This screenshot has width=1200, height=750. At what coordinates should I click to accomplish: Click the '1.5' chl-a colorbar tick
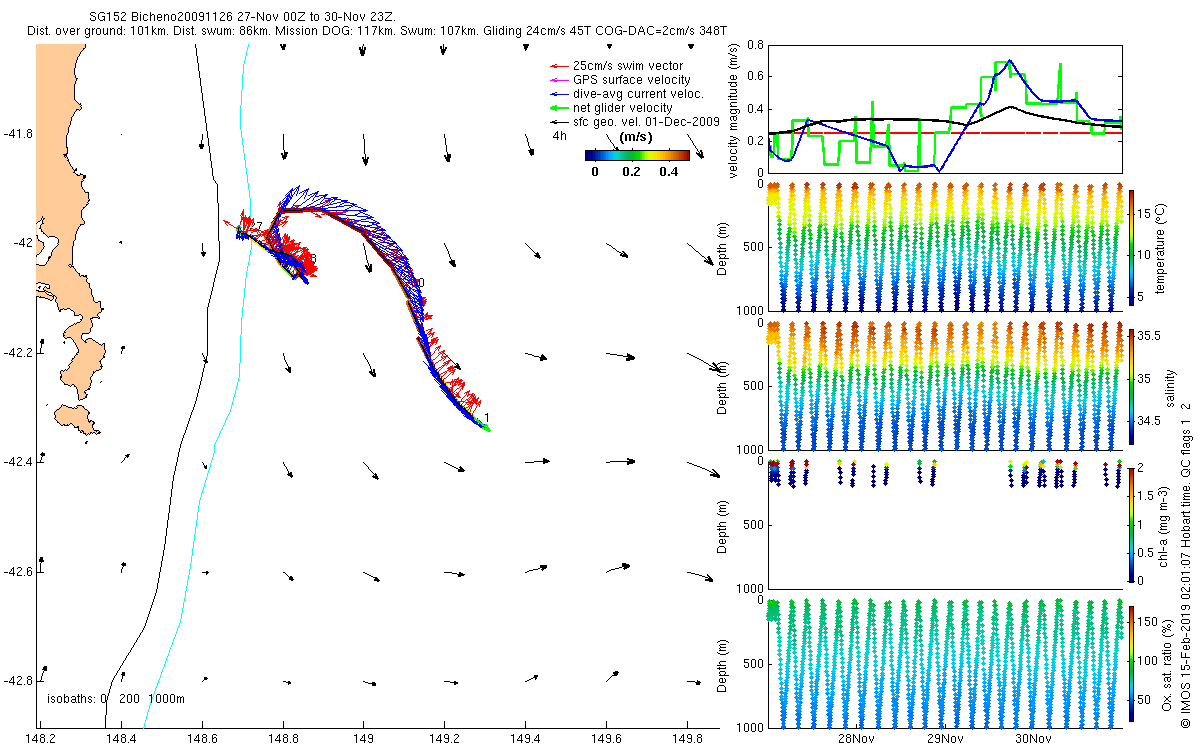click(1147, 495)
